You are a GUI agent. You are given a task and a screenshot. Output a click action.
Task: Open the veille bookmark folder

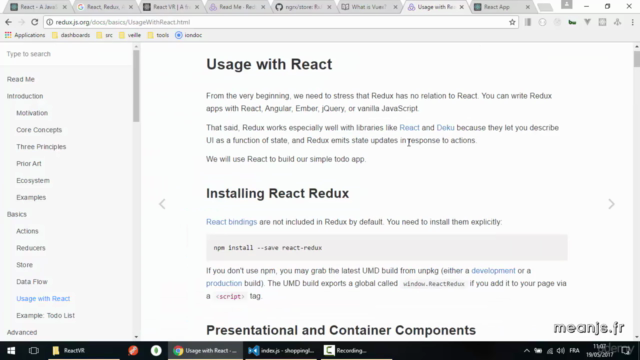pyautogui.click(x=130, y=35)
